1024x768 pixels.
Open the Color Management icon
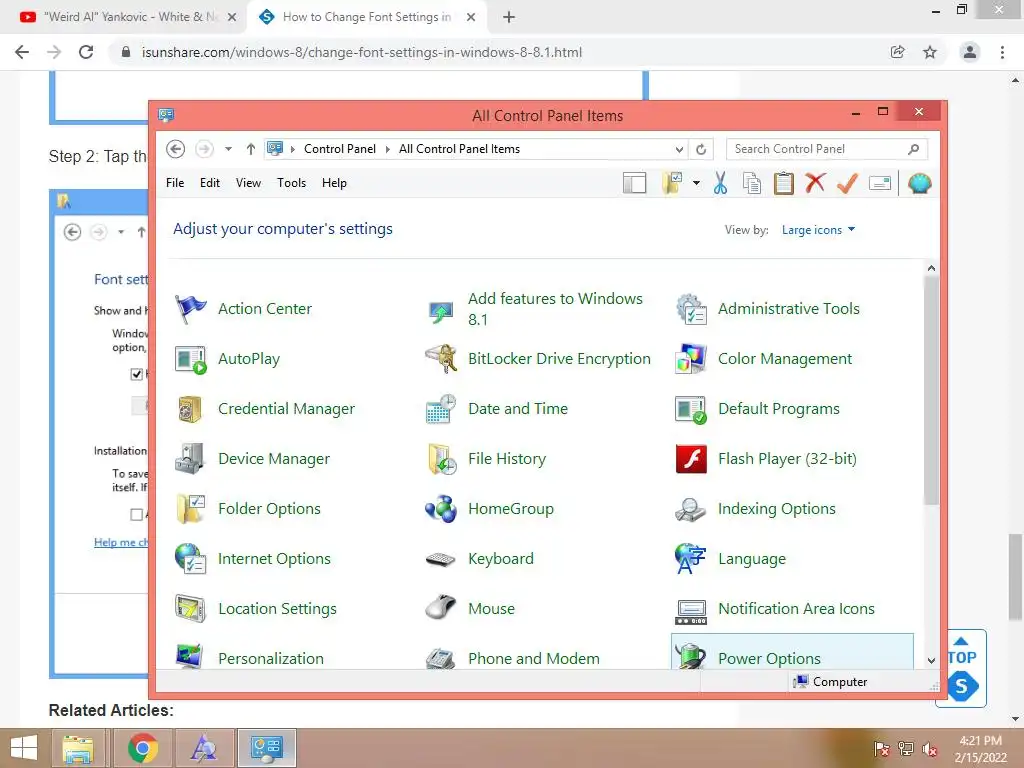[x=691, y=359]
